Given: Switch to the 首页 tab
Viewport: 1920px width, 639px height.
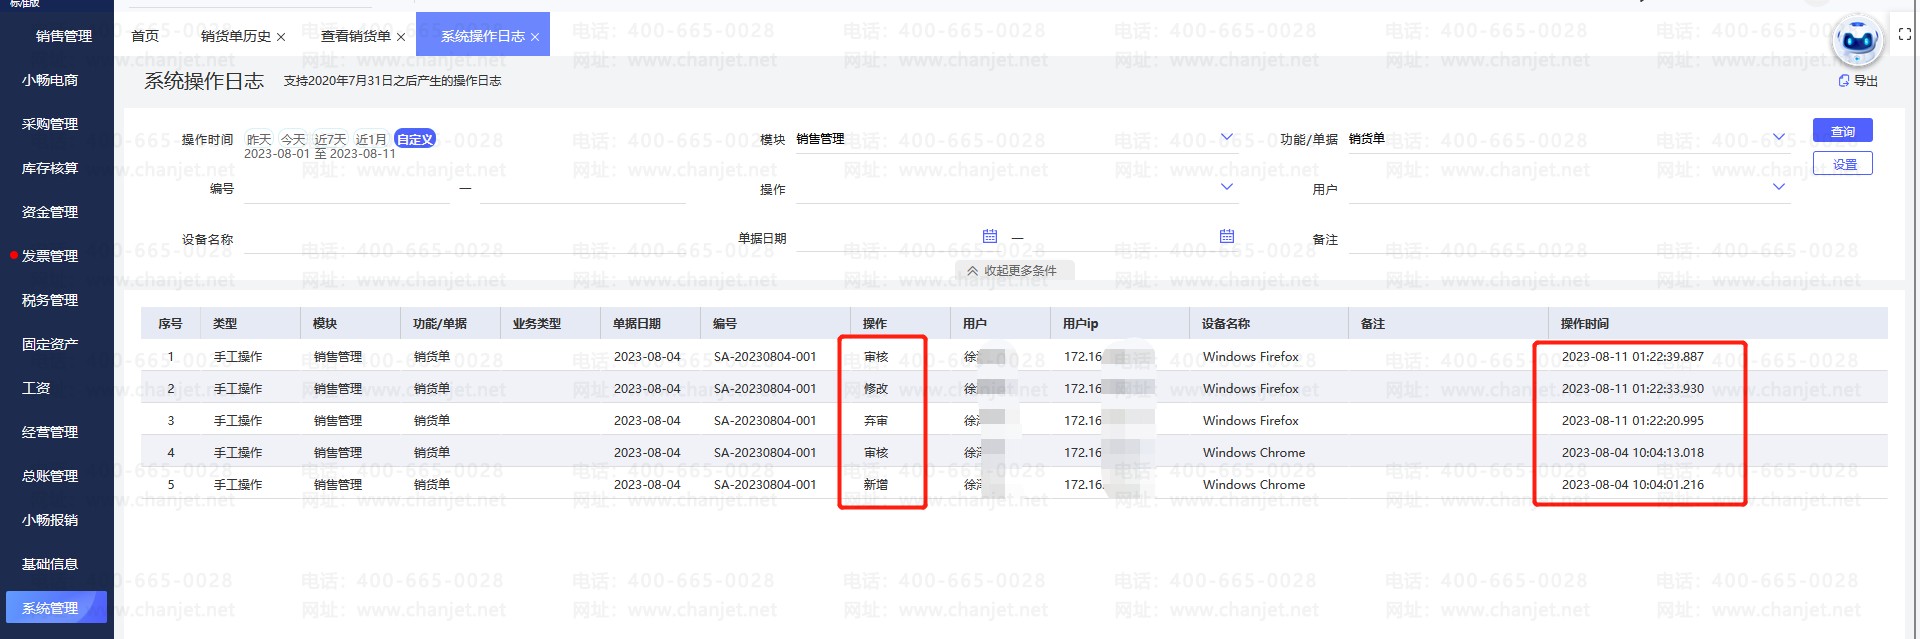Looking at the screenshot, I should (145, 36).
